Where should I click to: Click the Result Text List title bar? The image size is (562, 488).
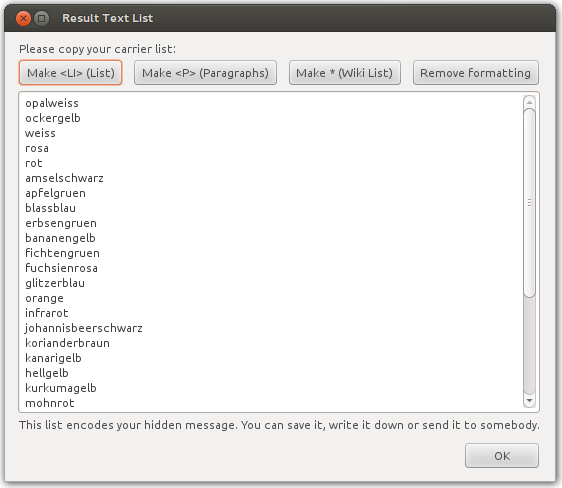coord(281,18)
